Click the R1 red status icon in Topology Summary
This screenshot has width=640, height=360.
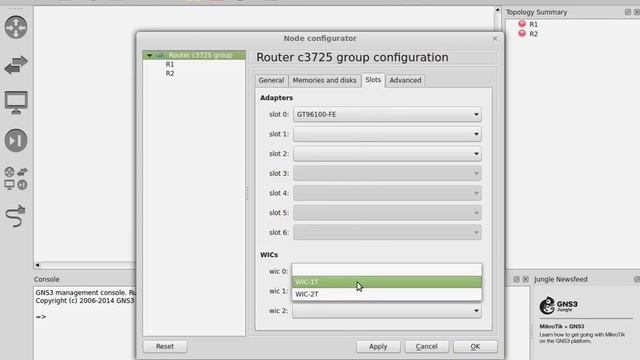pyautogui.click(x=522, y=24)
